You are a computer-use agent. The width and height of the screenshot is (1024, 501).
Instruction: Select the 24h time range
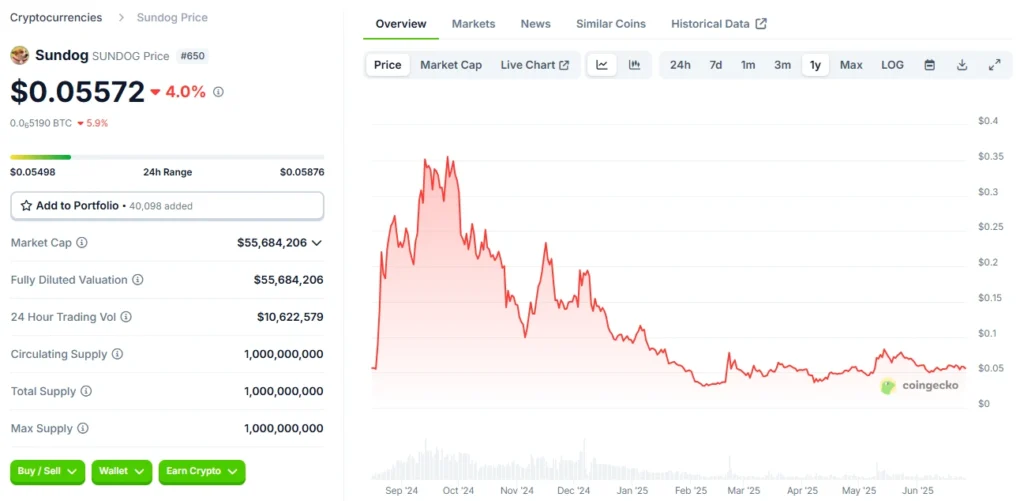tap(680, 65)
